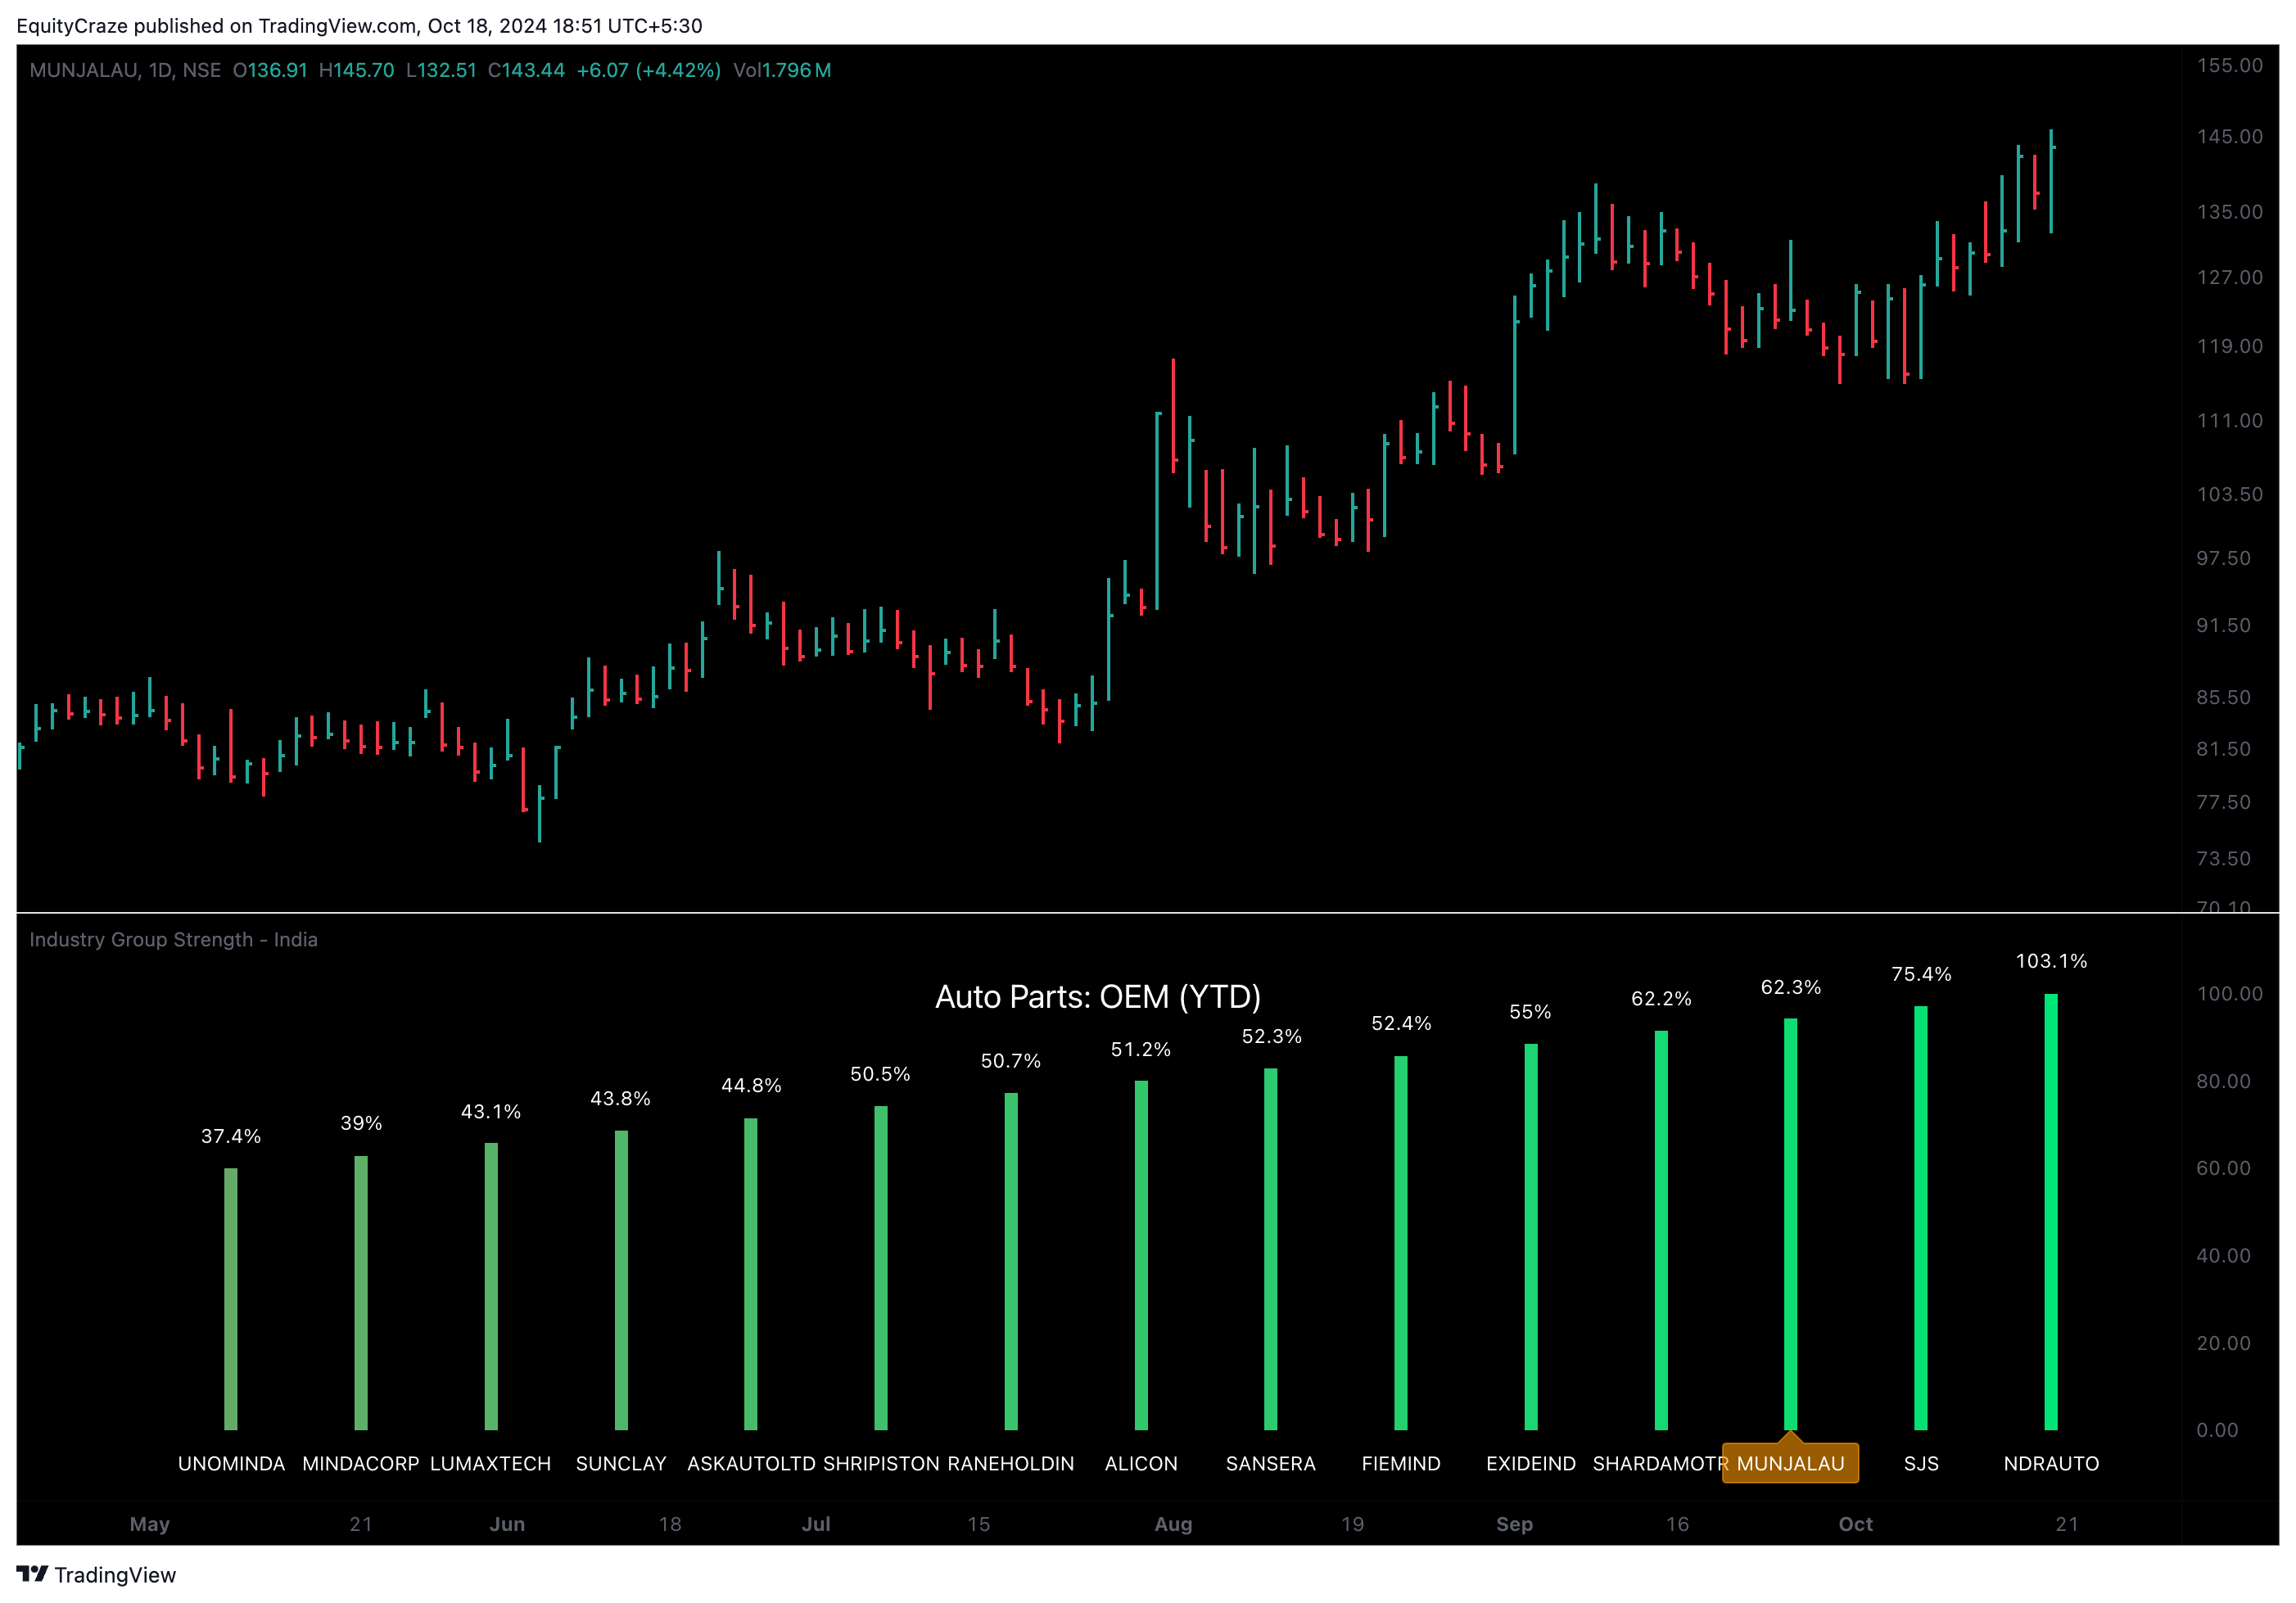Click the Oct label on time axis
Image resolution: width=2296 pixels, height=1603 pixels.
[1856, 1524]
